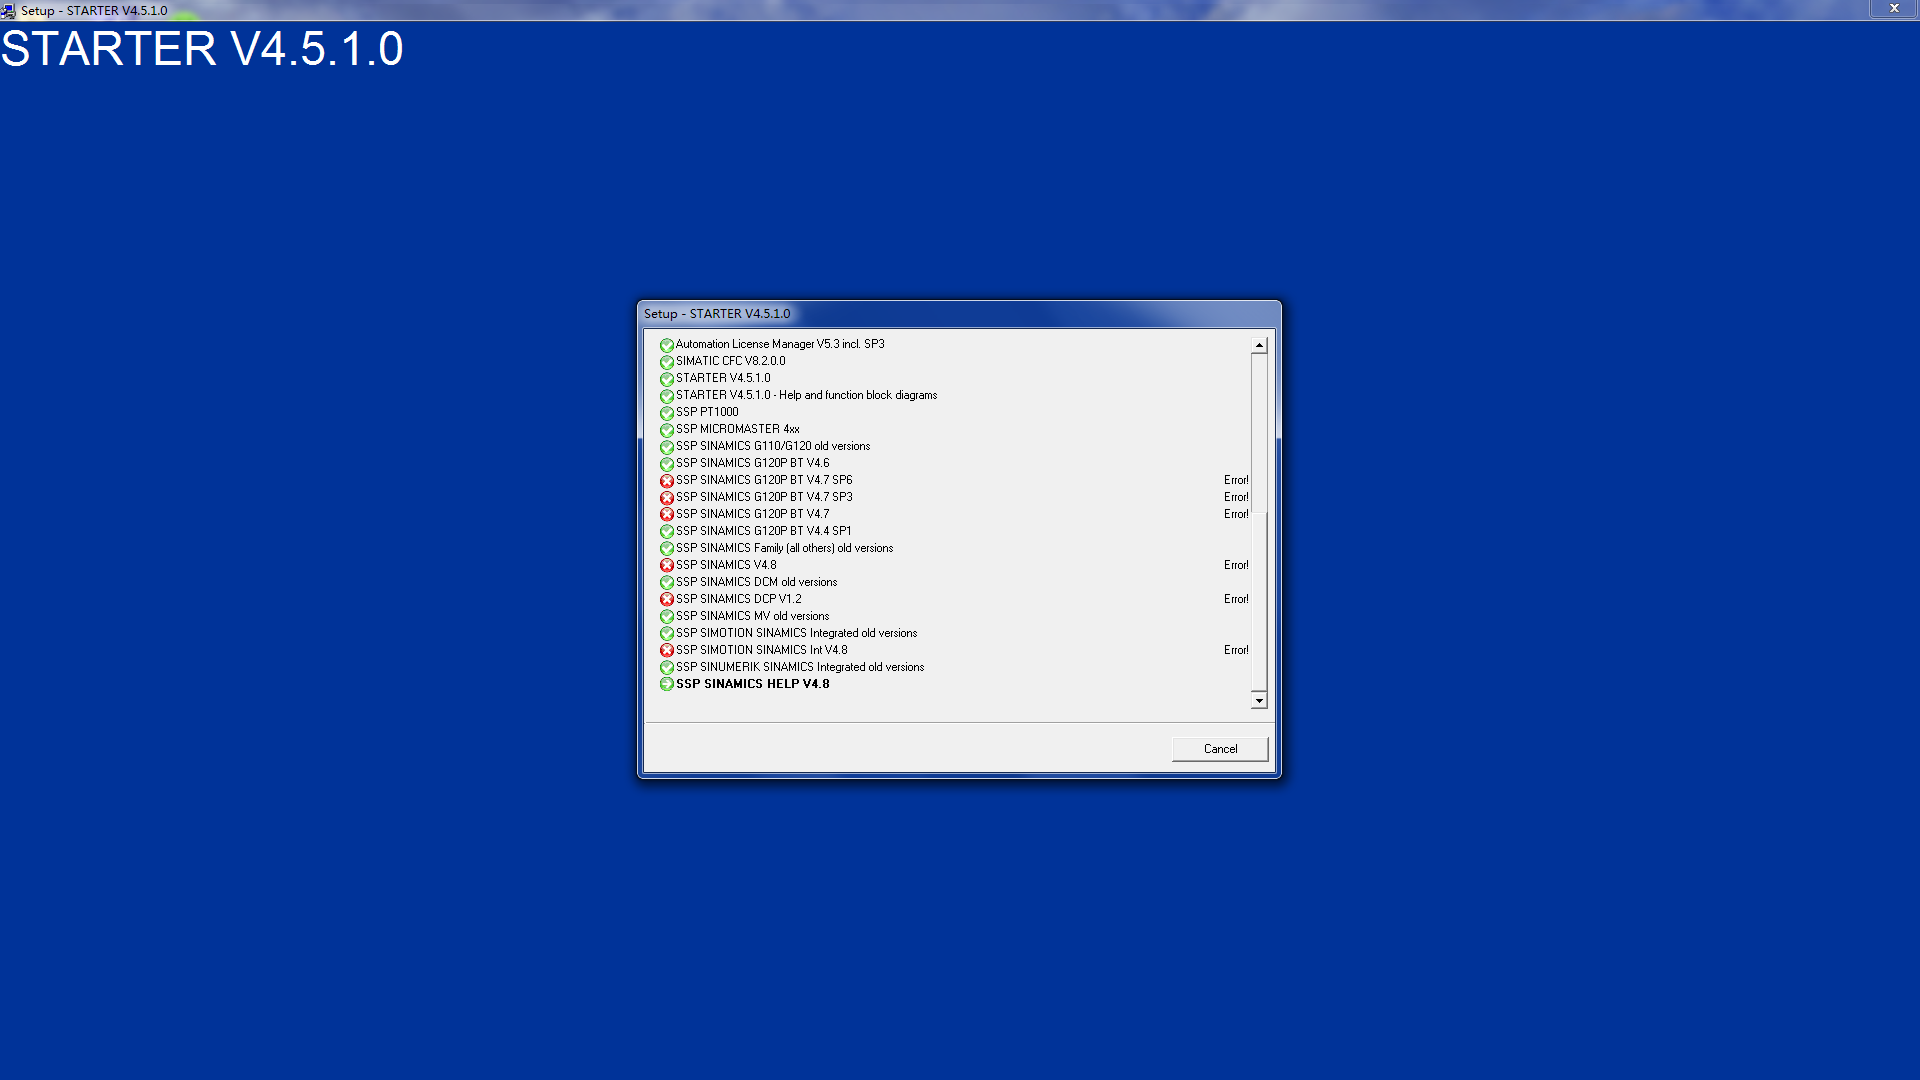Select SSP SINUMERIK SINAMICS Integrated old versions
Screen dimensions: 1920x1080
(x=799, y=667)
